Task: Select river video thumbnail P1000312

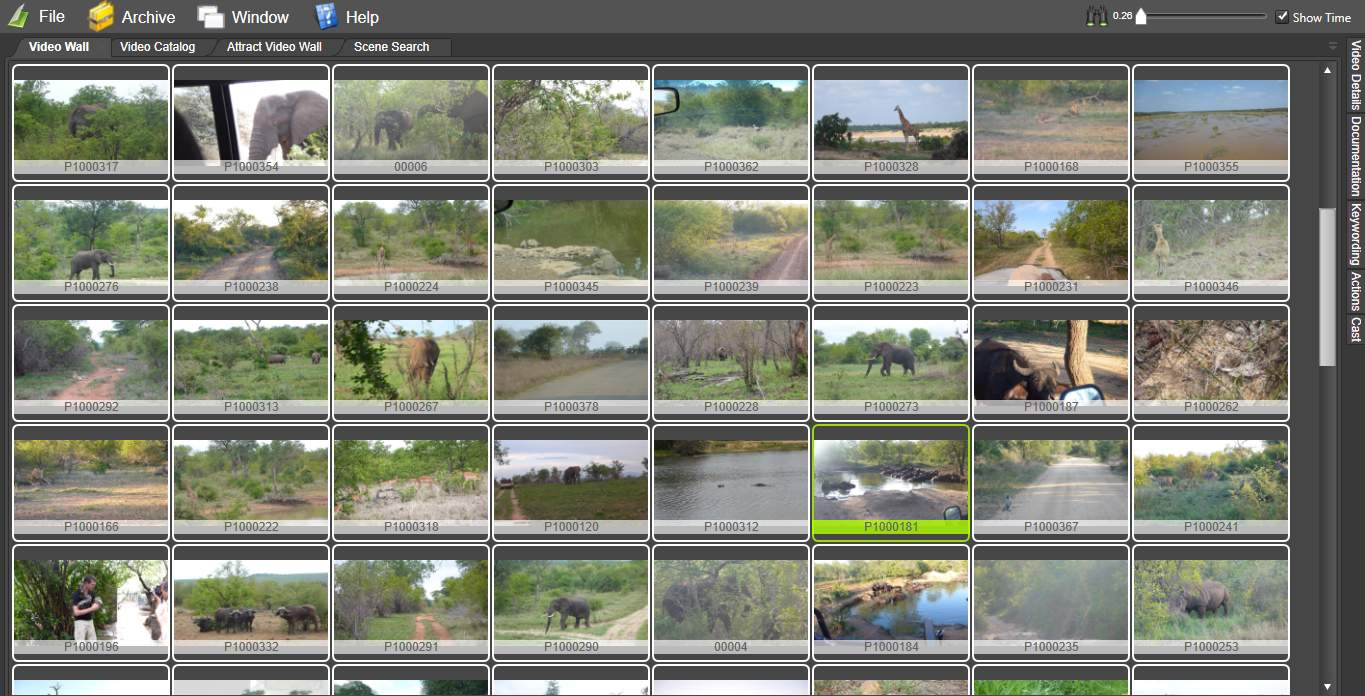Action: click(731, 483)
